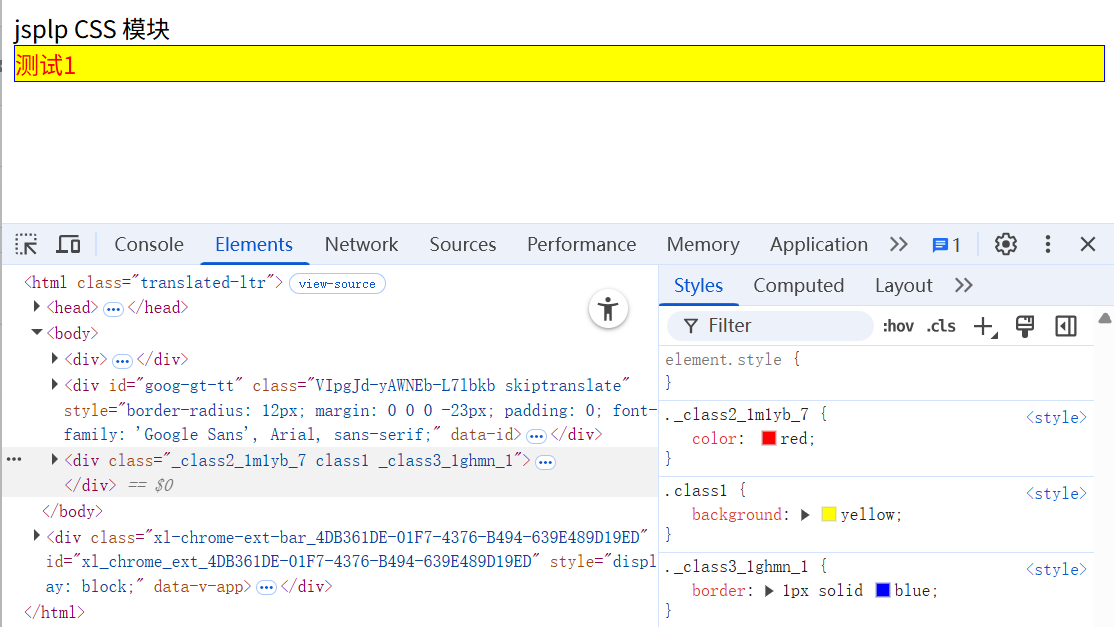Toggle the device toolbar icon
This screenshot has height=627, width=1114.
tap(68, 244)
